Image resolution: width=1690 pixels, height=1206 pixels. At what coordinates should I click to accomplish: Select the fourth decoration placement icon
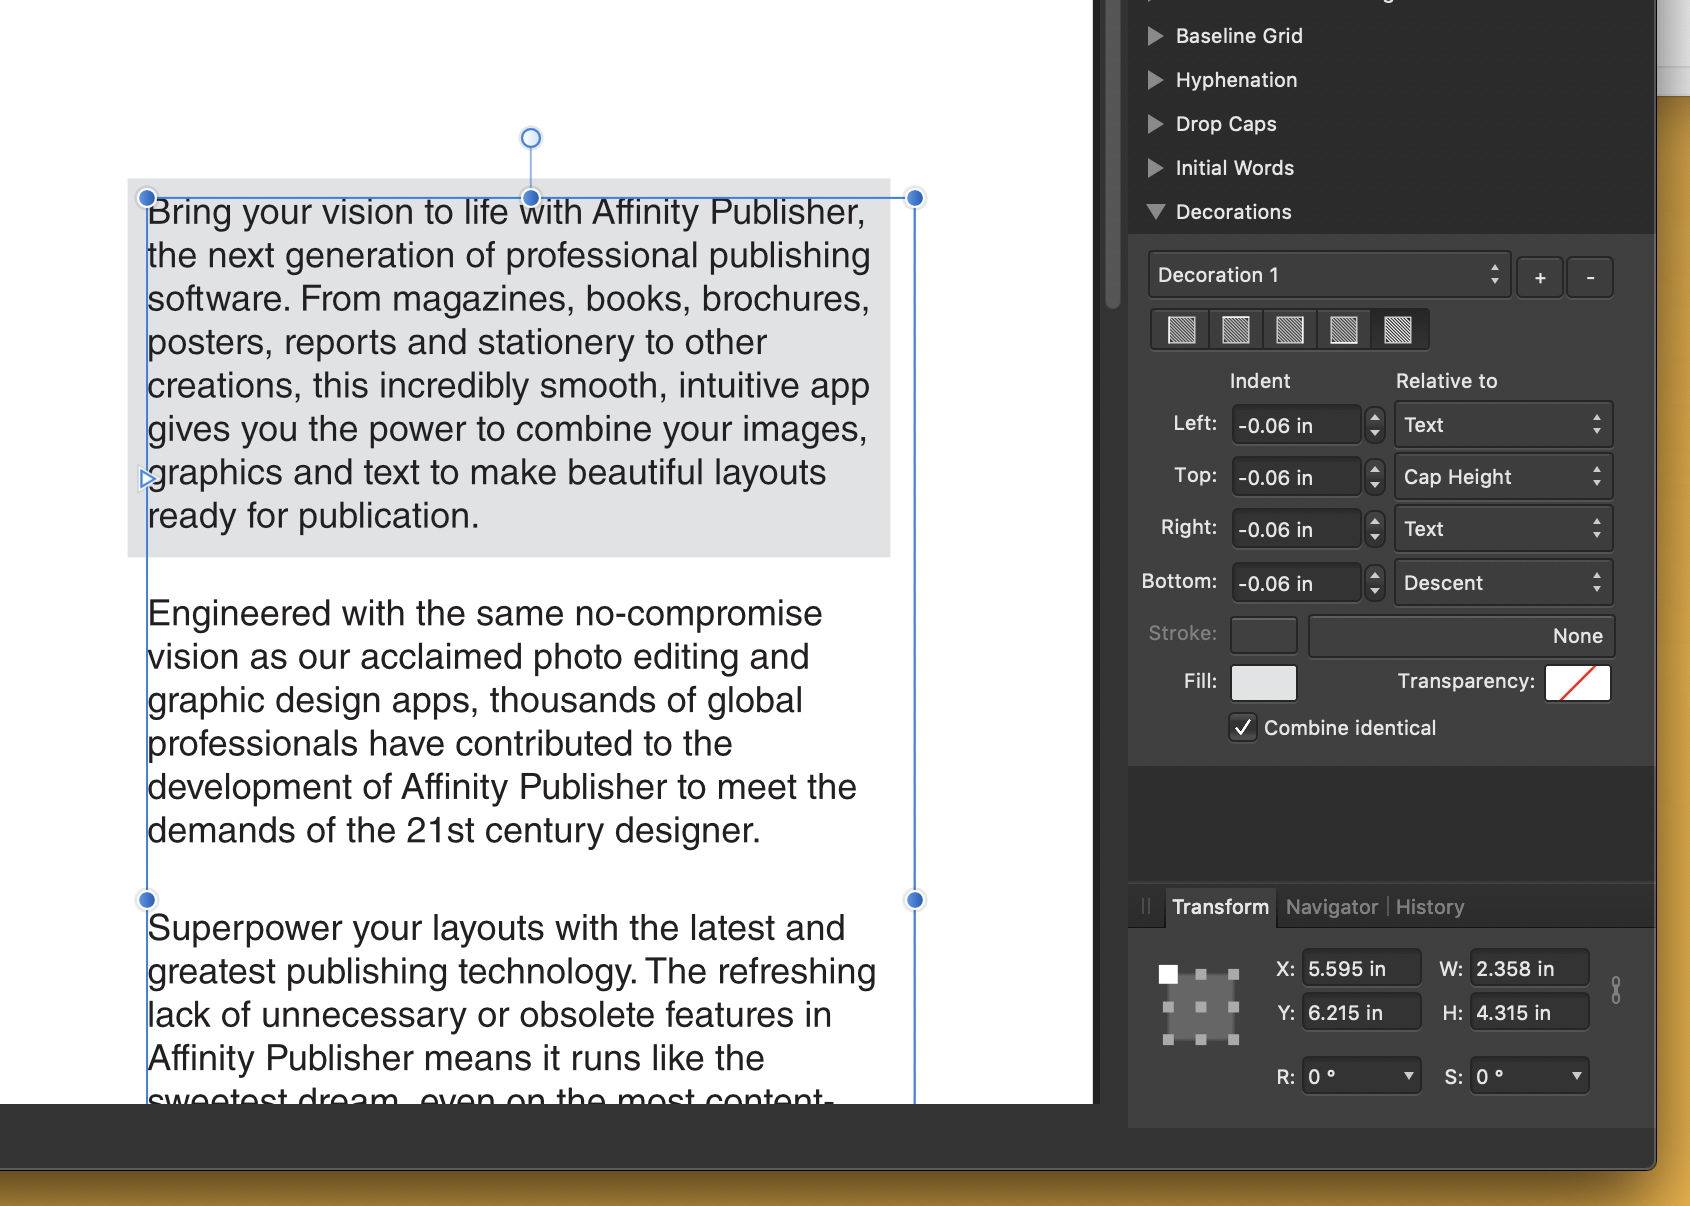(x=1344, y=329)
